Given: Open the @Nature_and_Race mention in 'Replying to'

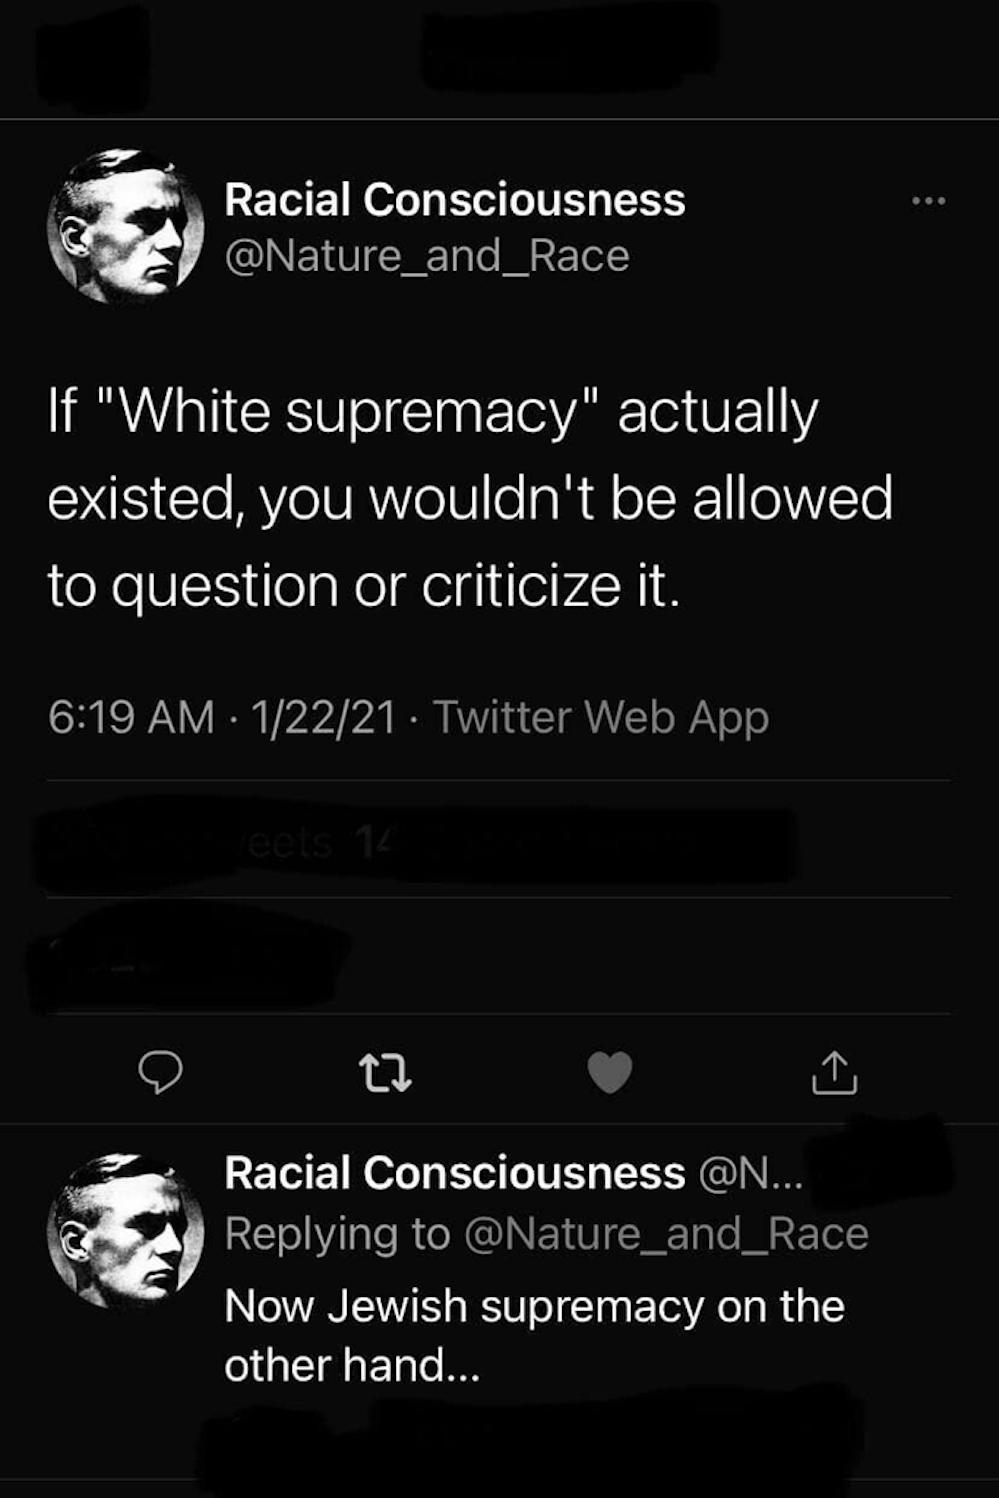Looking at the screenshot, I should click(x=666, y=1233).
